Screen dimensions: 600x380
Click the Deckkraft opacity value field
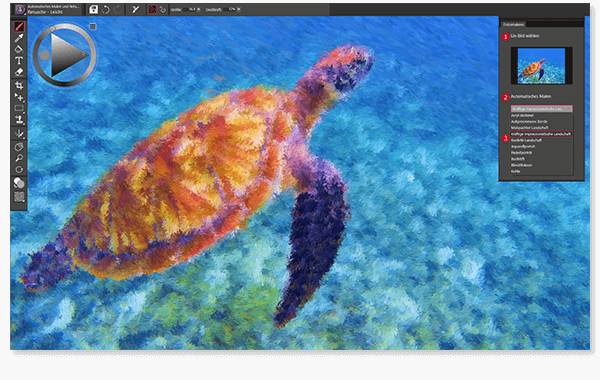(230, 9)
